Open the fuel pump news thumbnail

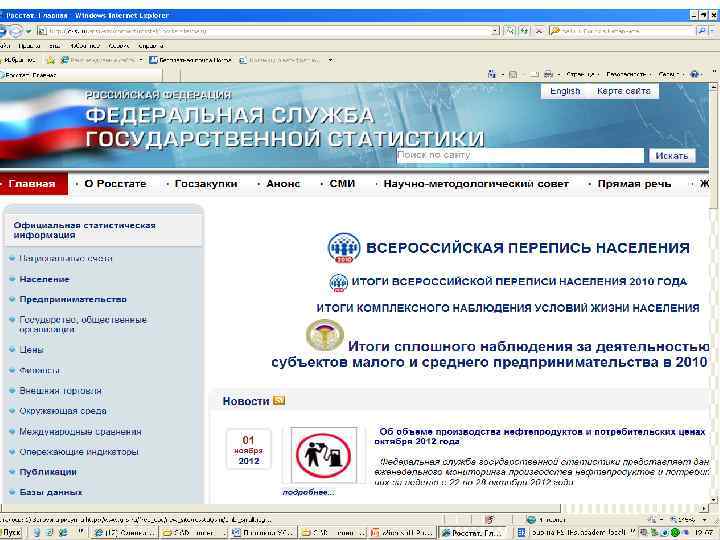click(324, 455)
